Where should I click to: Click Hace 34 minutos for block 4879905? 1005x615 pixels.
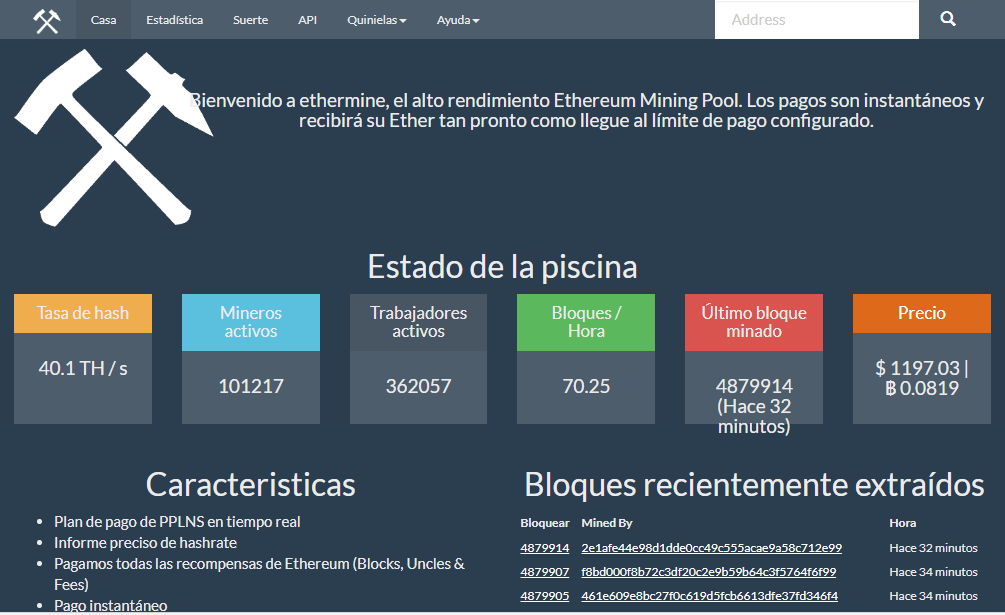tap(933, 596)
